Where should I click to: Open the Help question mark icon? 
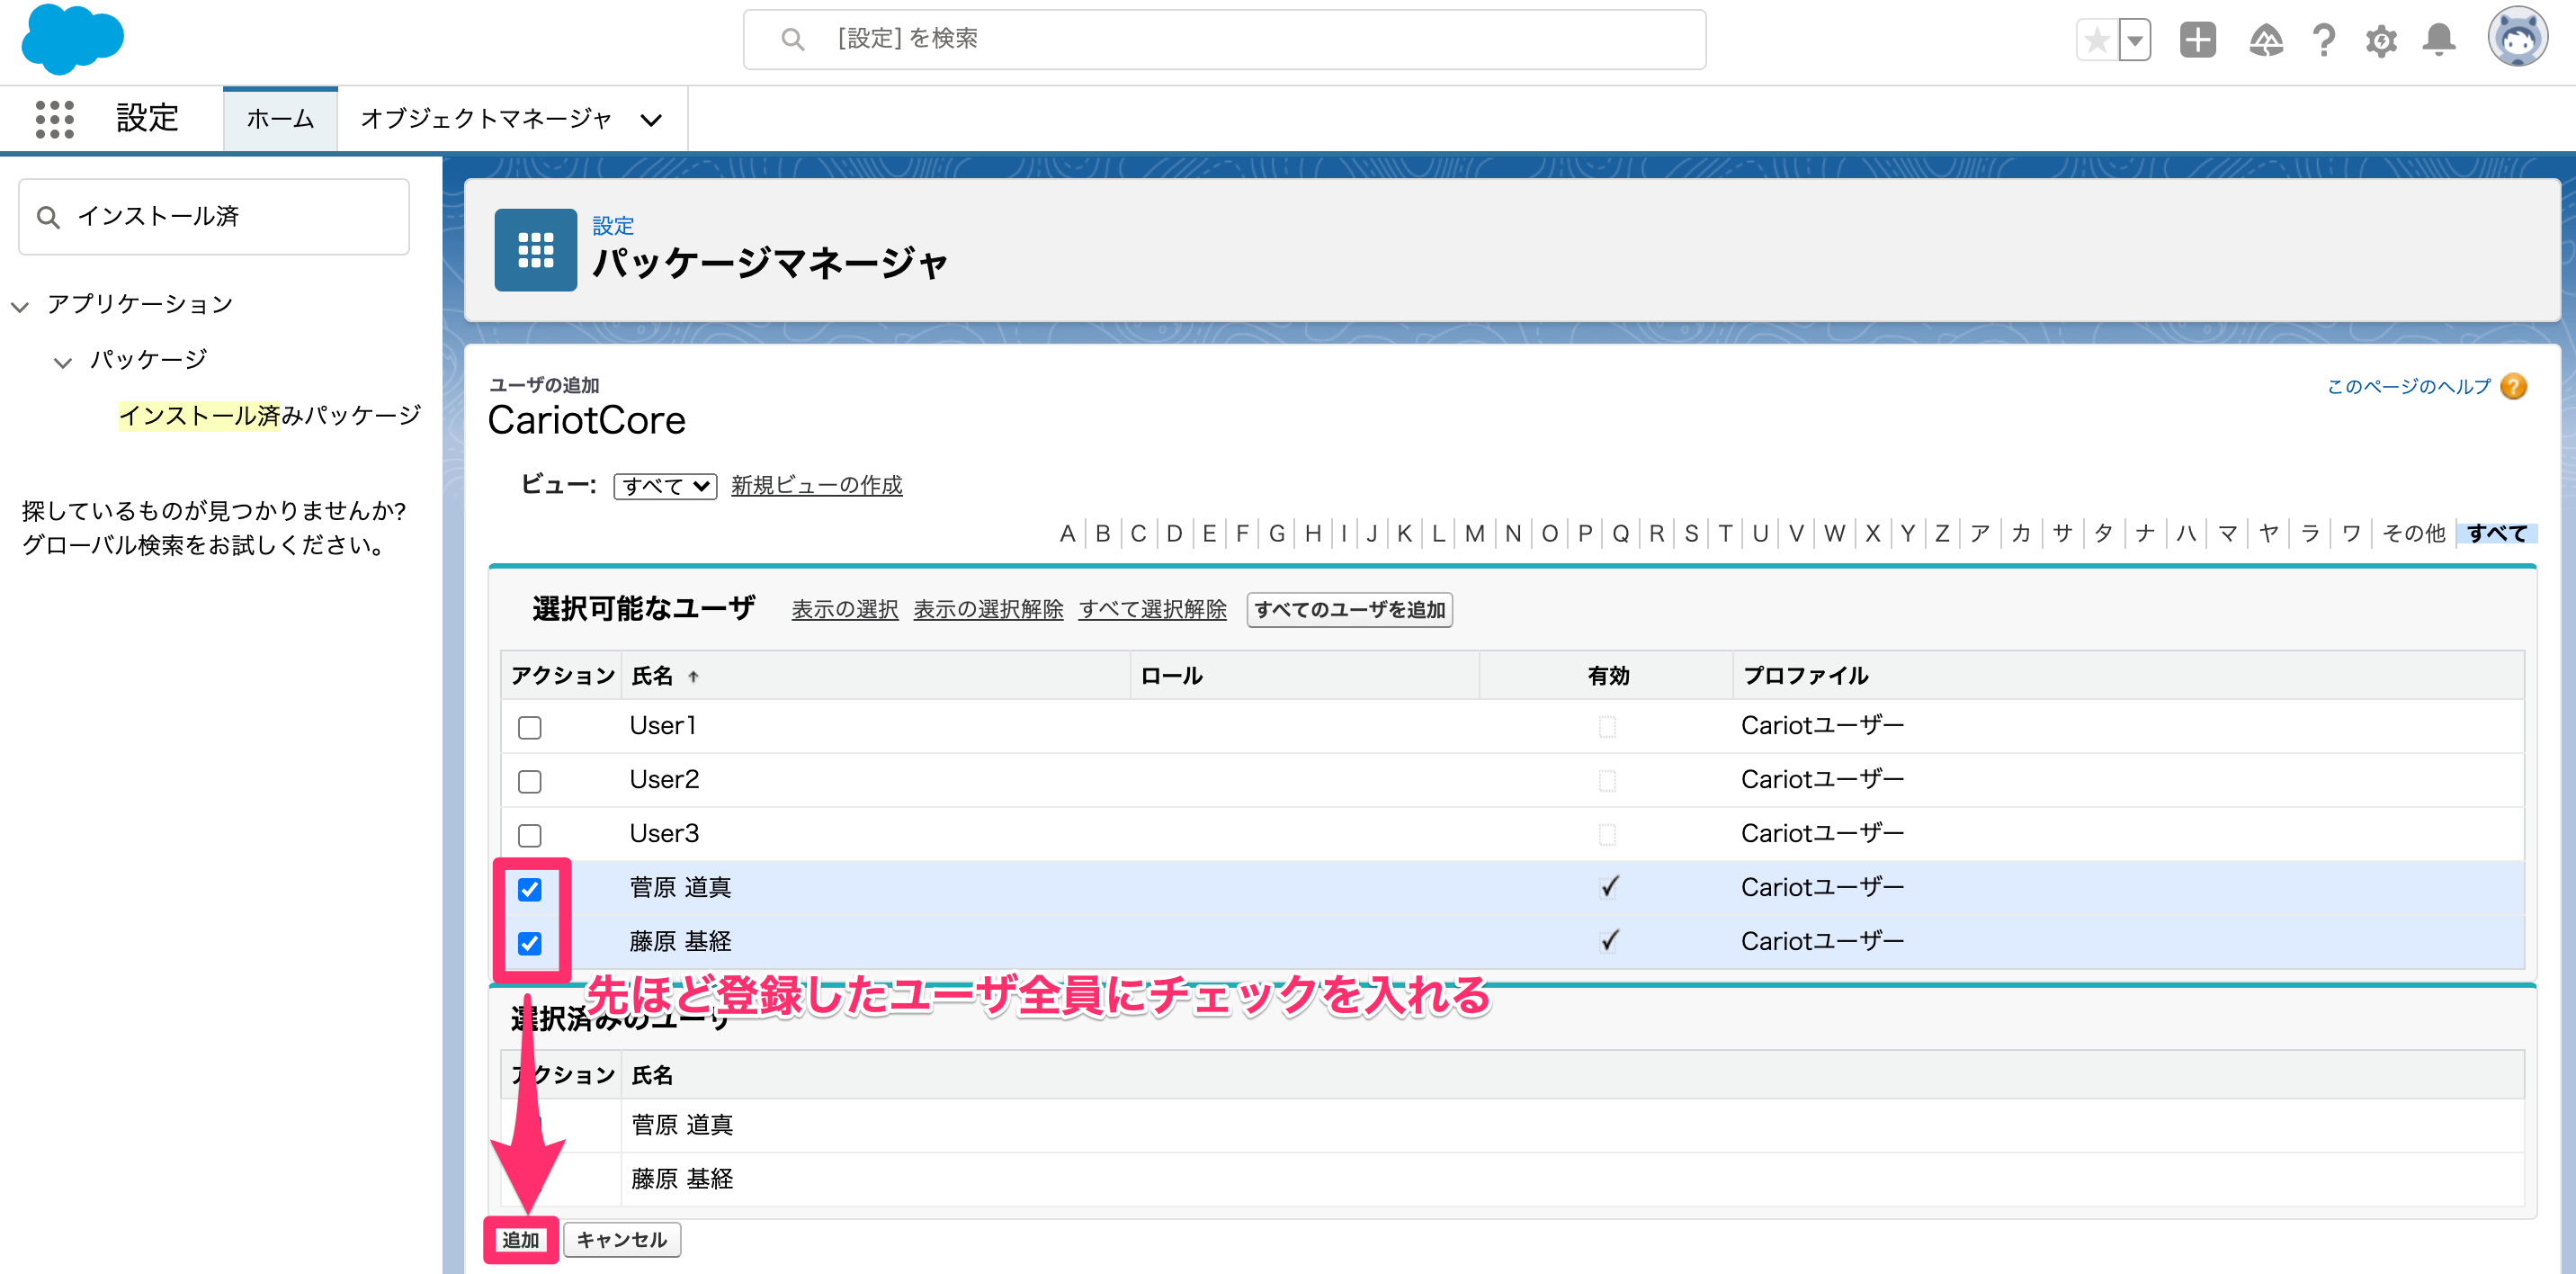(x=2323, y=41)
